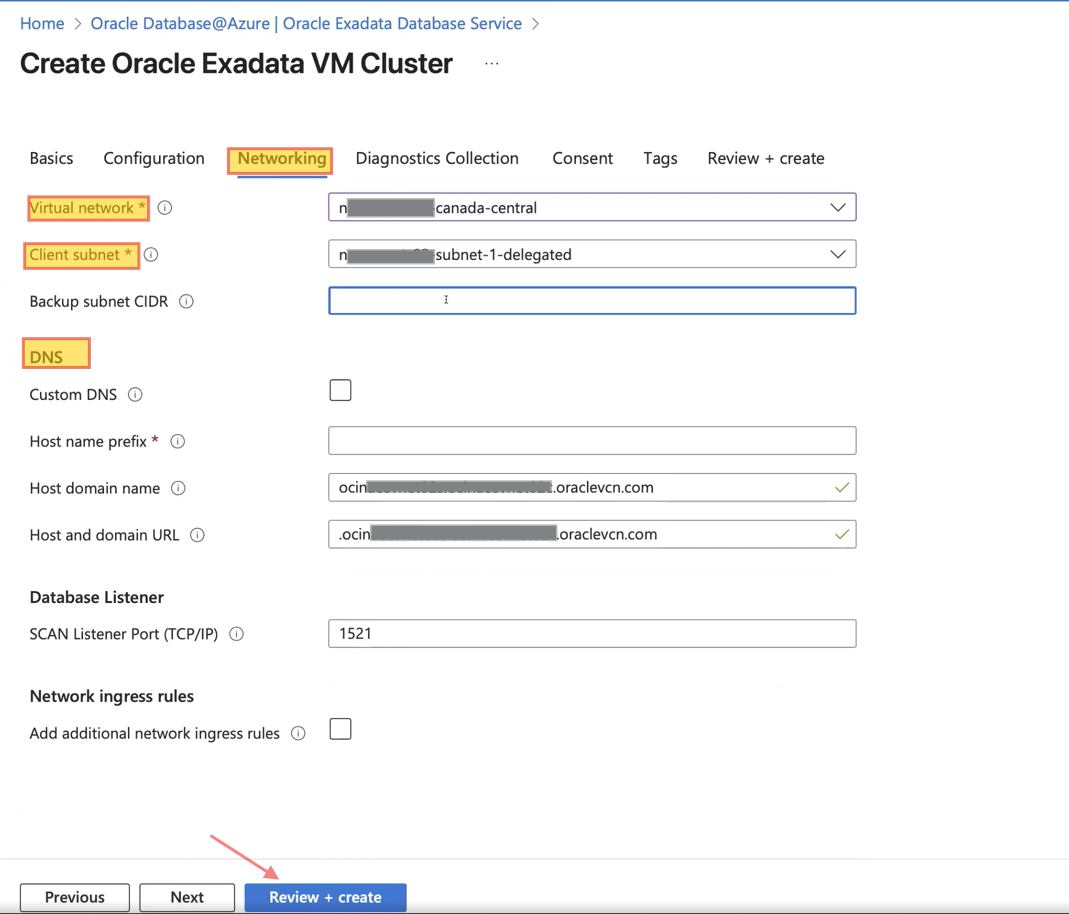Open the Diagnostics Collection tab
The height and width of the screenshot is (914, 1069).
437,158
